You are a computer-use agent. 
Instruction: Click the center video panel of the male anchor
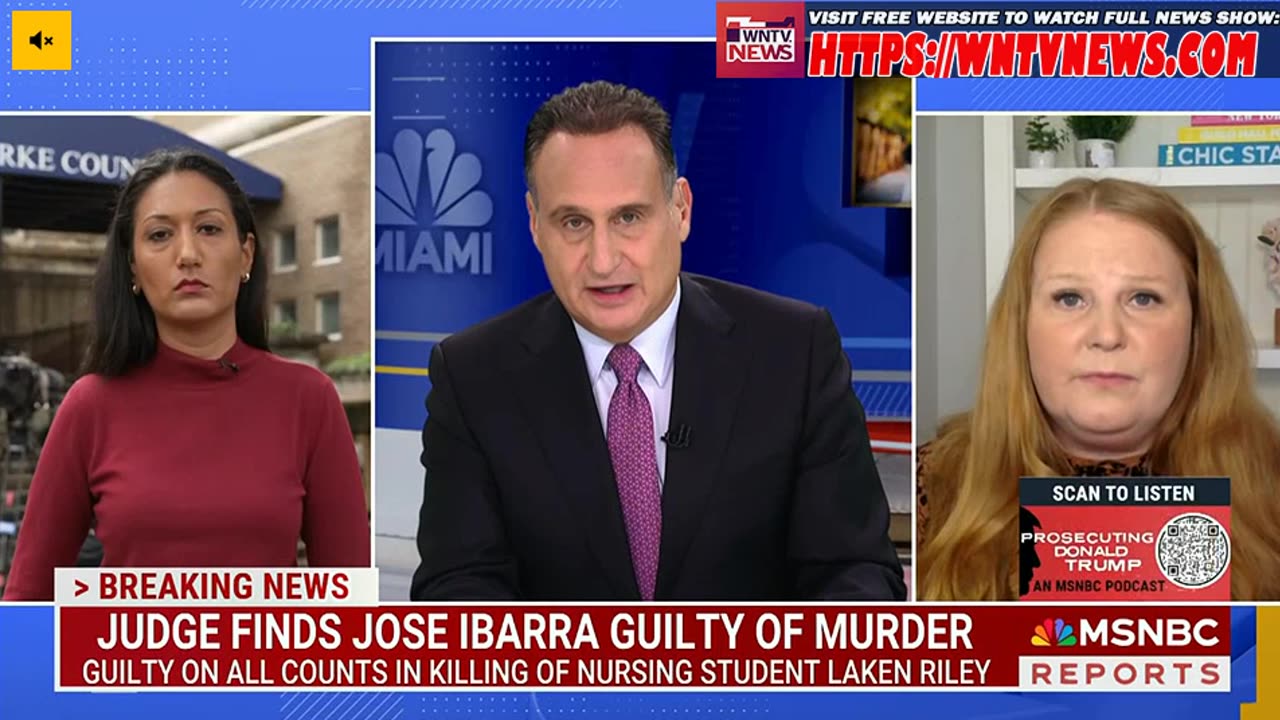click(x=644, y=320)
